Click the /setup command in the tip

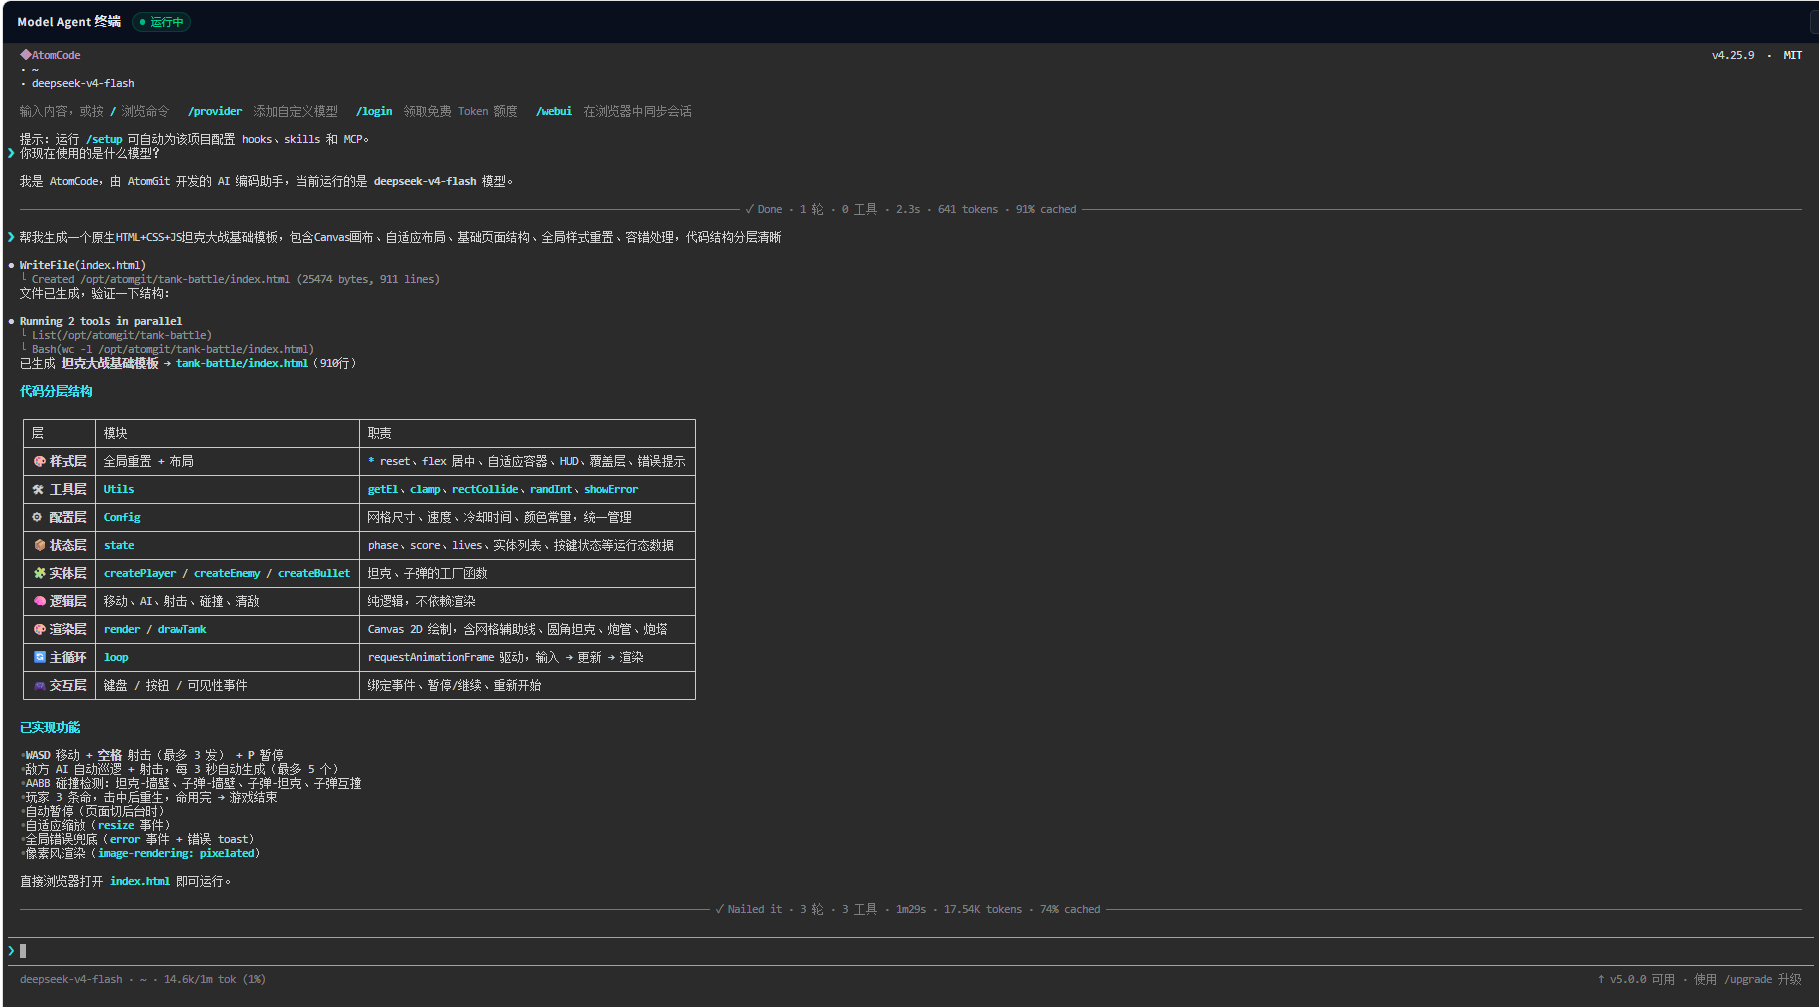pos(104,139)
